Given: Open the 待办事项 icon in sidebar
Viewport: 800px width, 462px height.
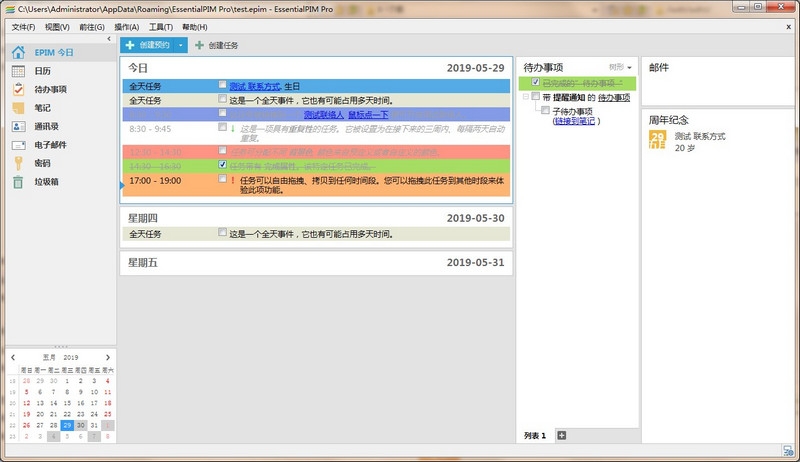Looking at the screenshot, I should (18, 89).
